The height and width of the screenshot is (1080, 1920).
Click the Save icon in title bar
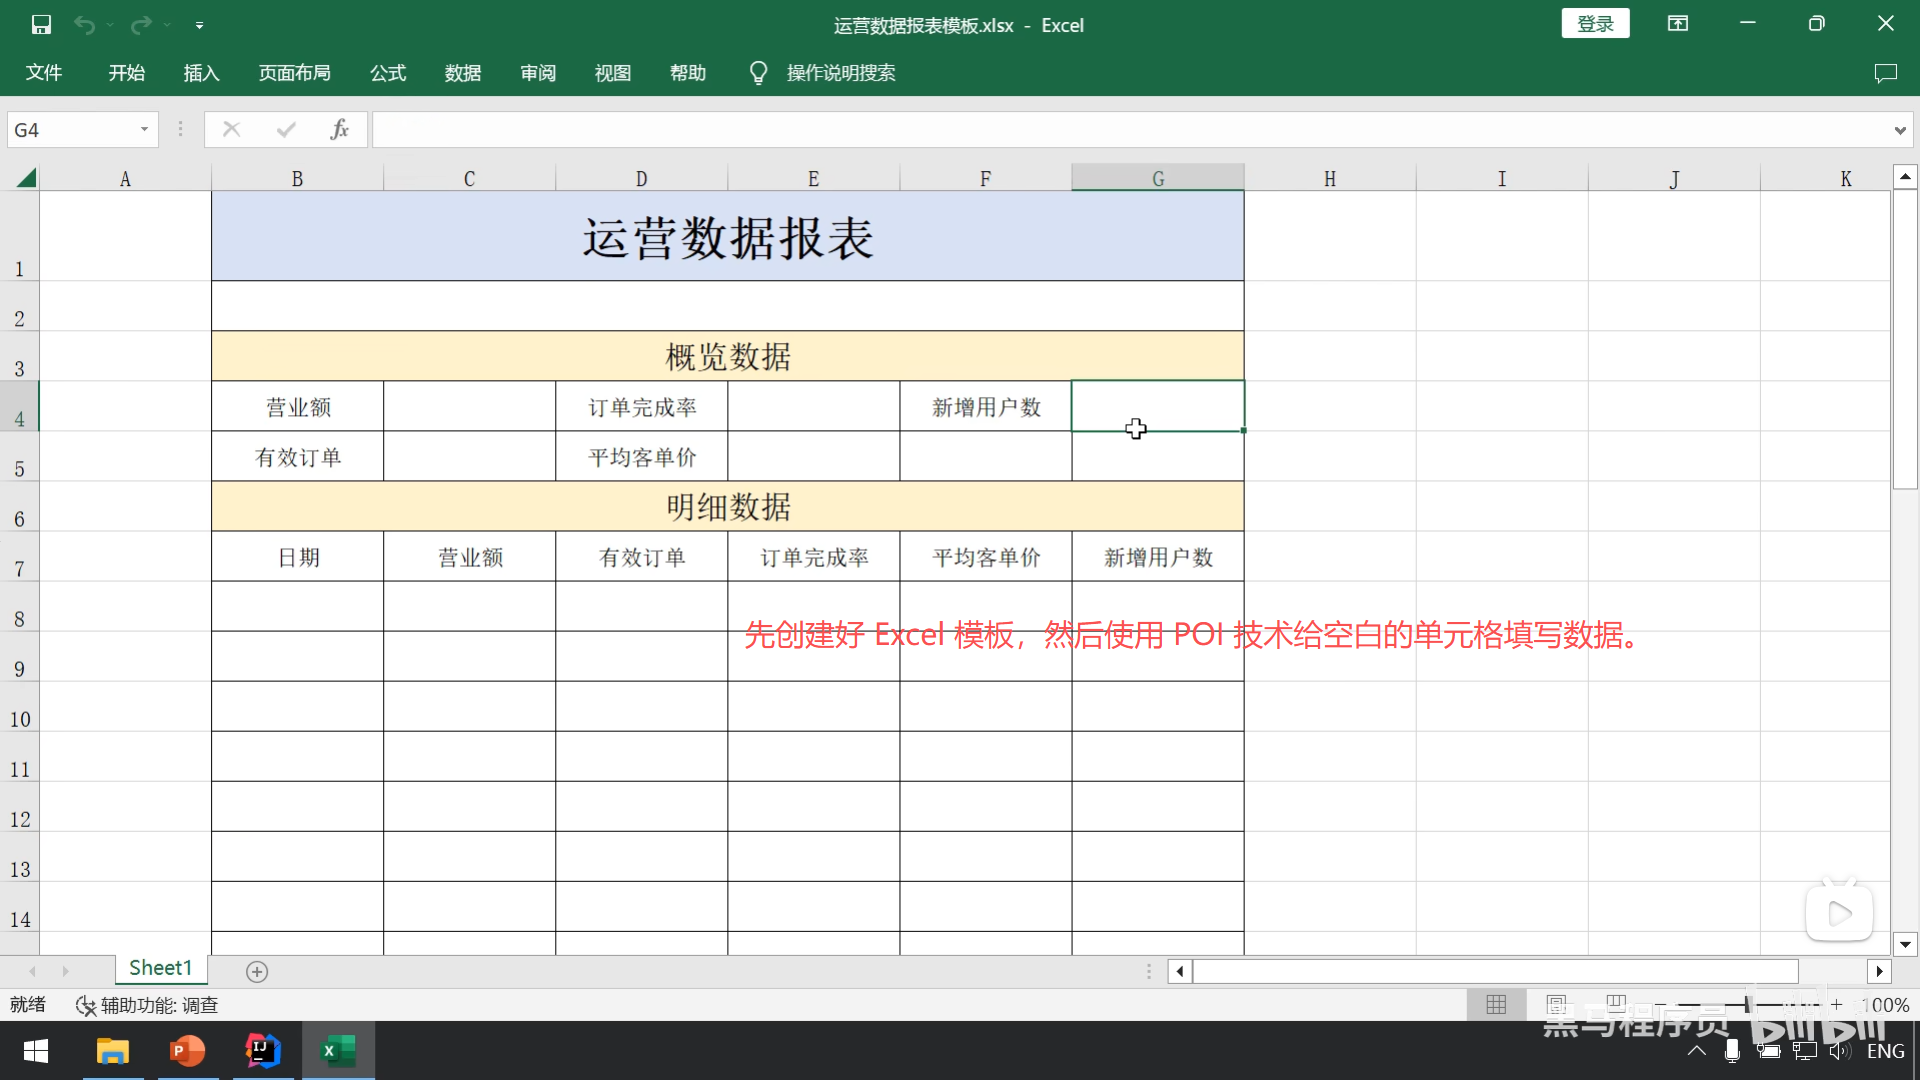click(x=41, y=25)
